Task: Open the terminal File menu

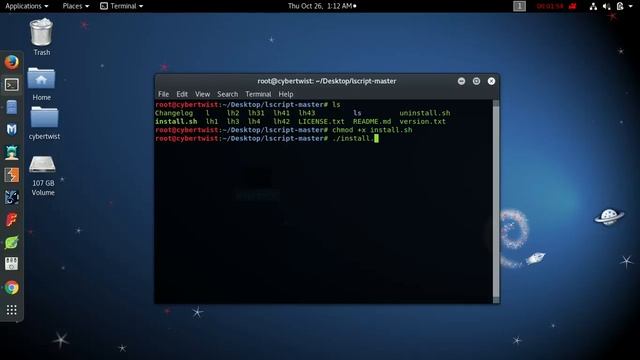Action: [163, 94]
